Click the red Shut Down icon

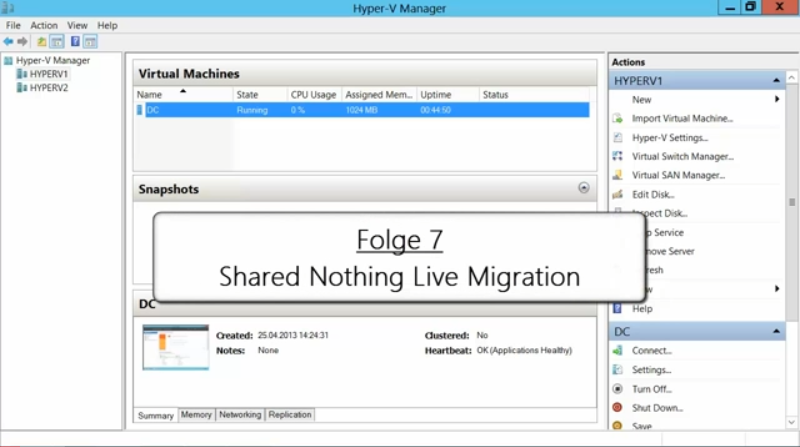point(618,408)
